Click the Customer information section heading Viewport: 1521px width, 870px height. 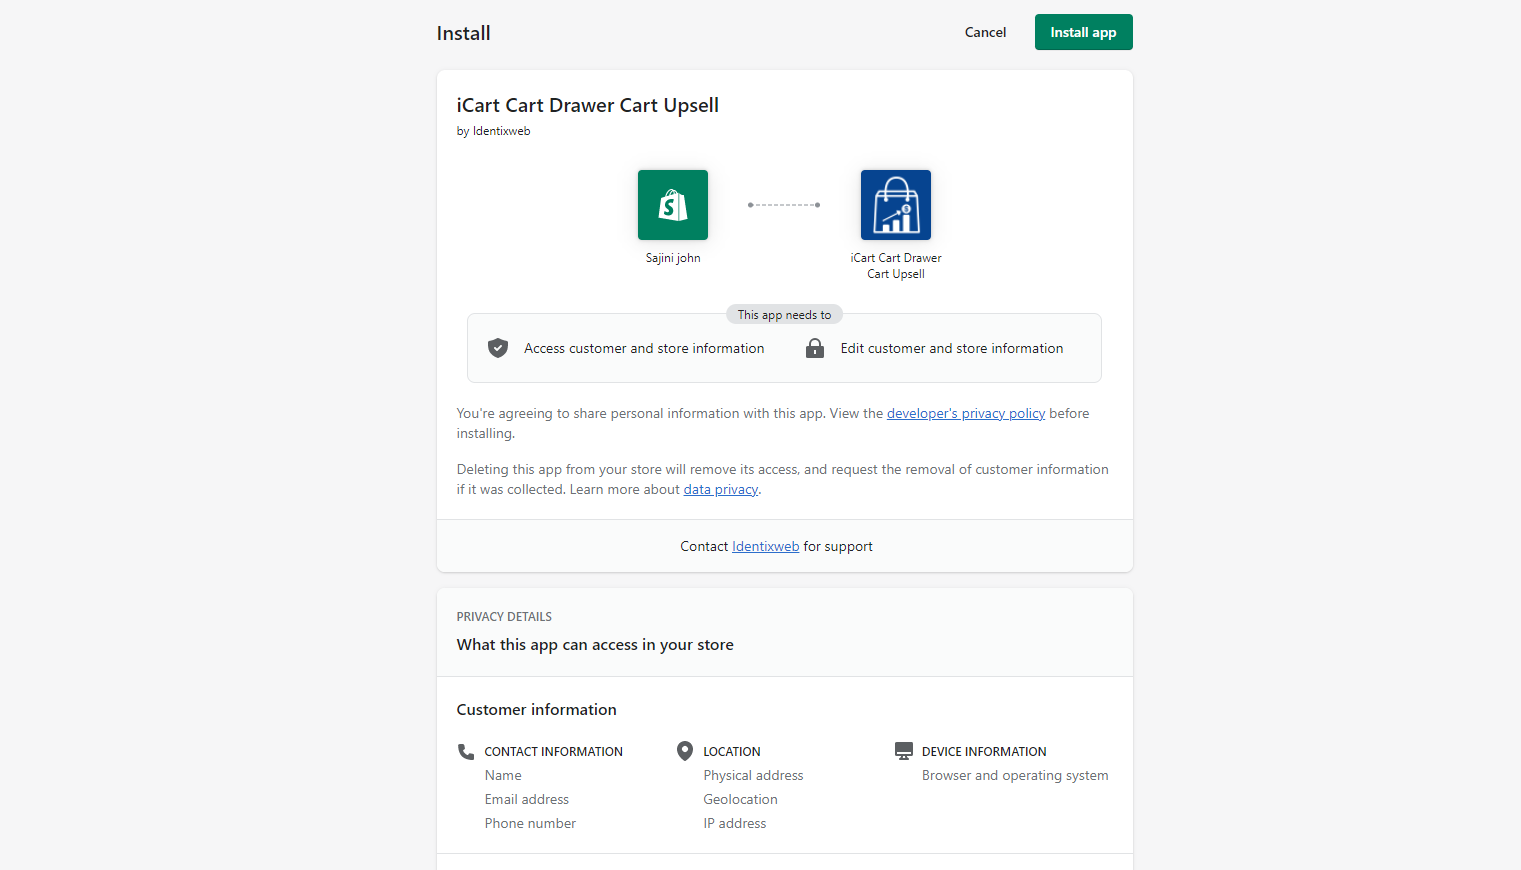(536, 709)
